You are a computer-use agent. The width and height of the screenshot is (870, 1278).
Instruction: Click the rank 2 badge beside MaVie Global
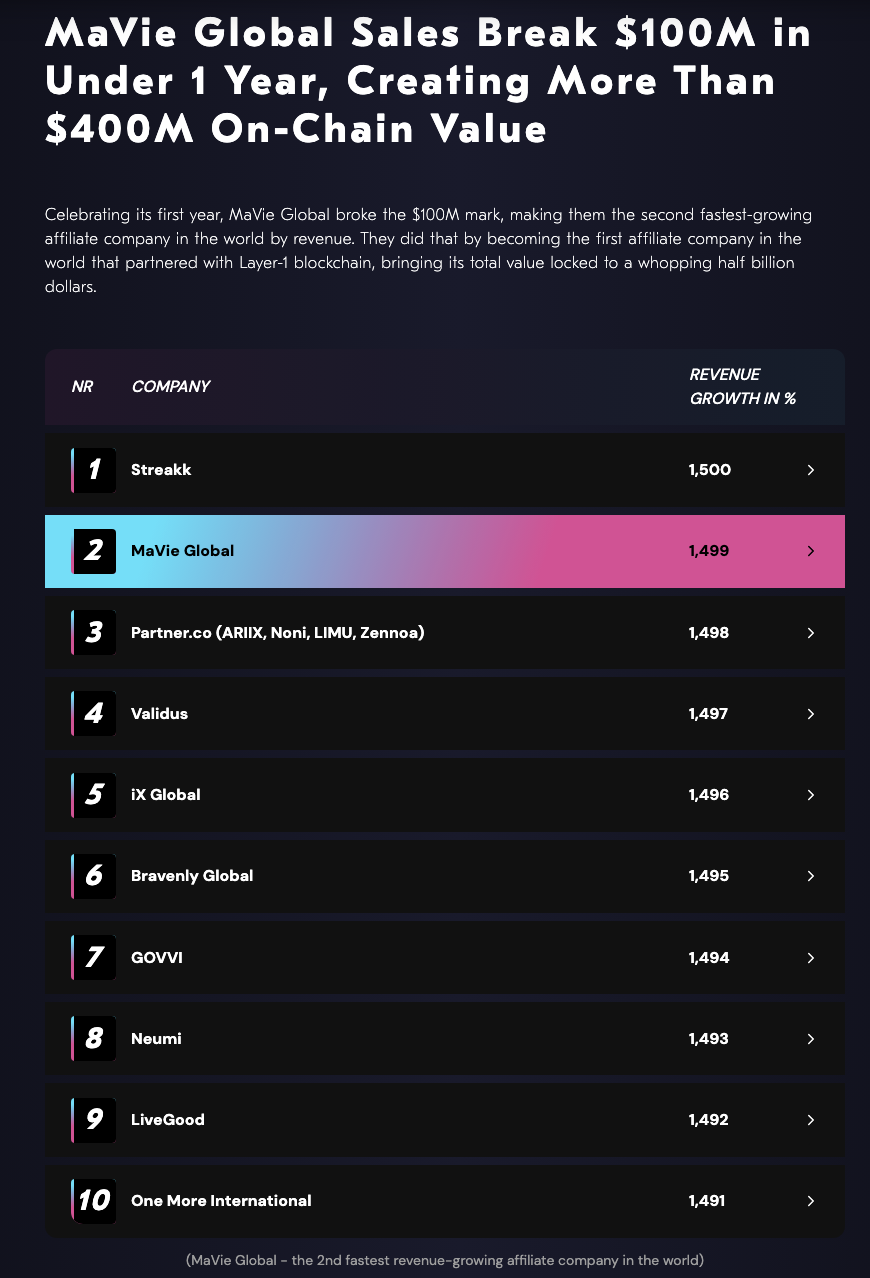pyautogui.click(x=94, y=551)
